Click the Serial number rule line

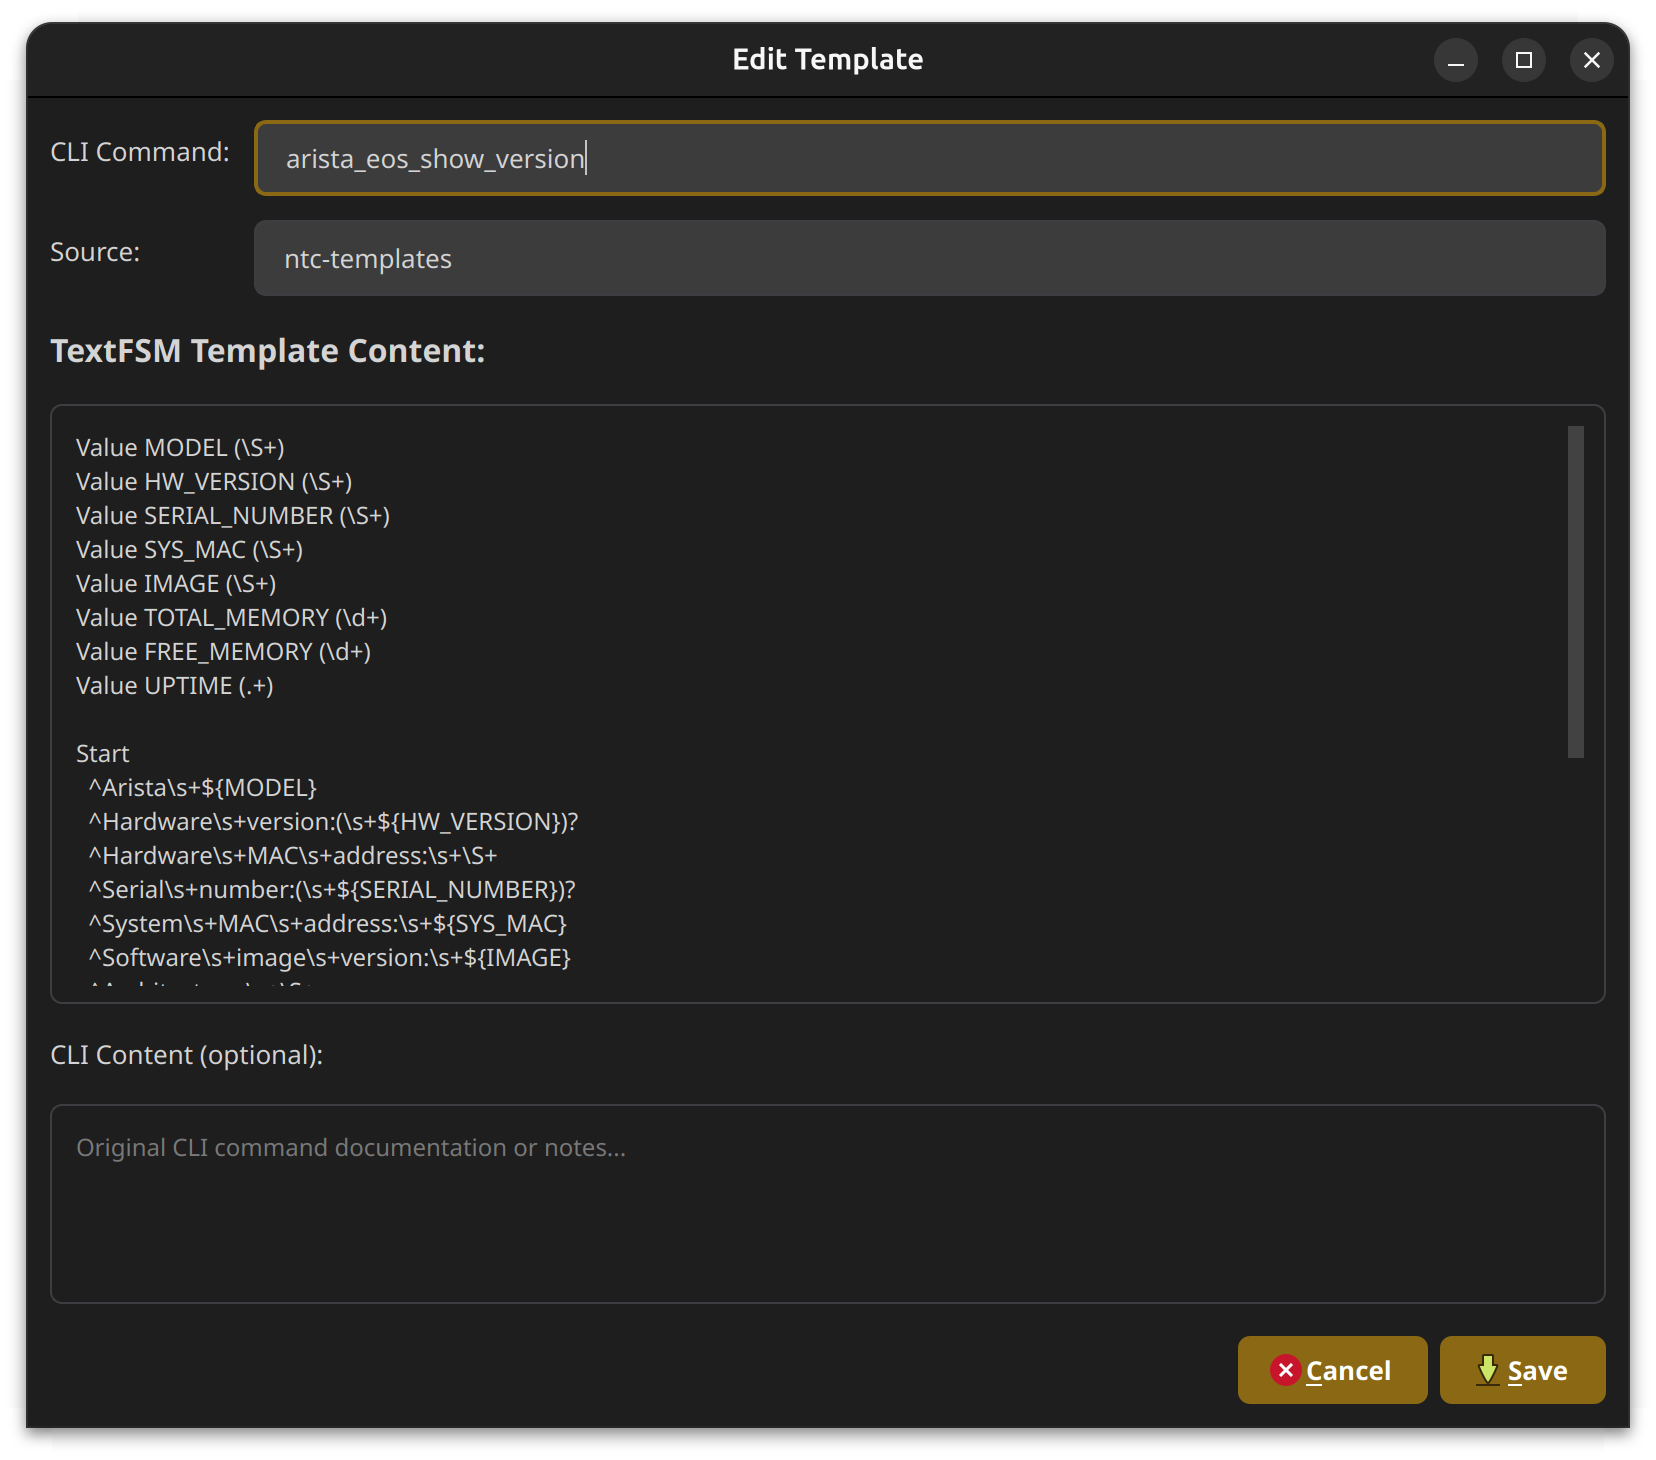(x=332, y=890)
